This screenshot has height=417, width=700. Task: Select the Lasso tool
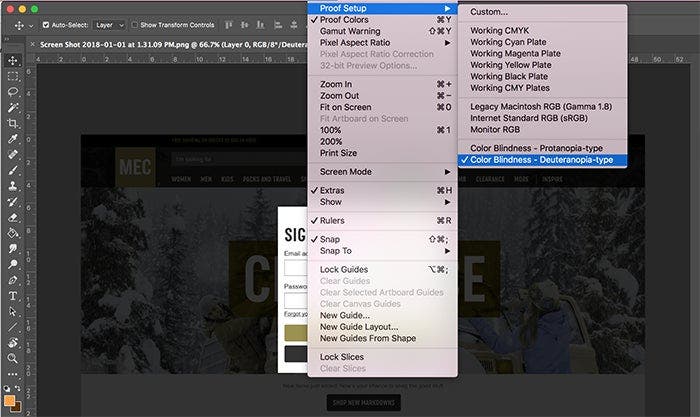pyautogui.click(x=12, y=92)
